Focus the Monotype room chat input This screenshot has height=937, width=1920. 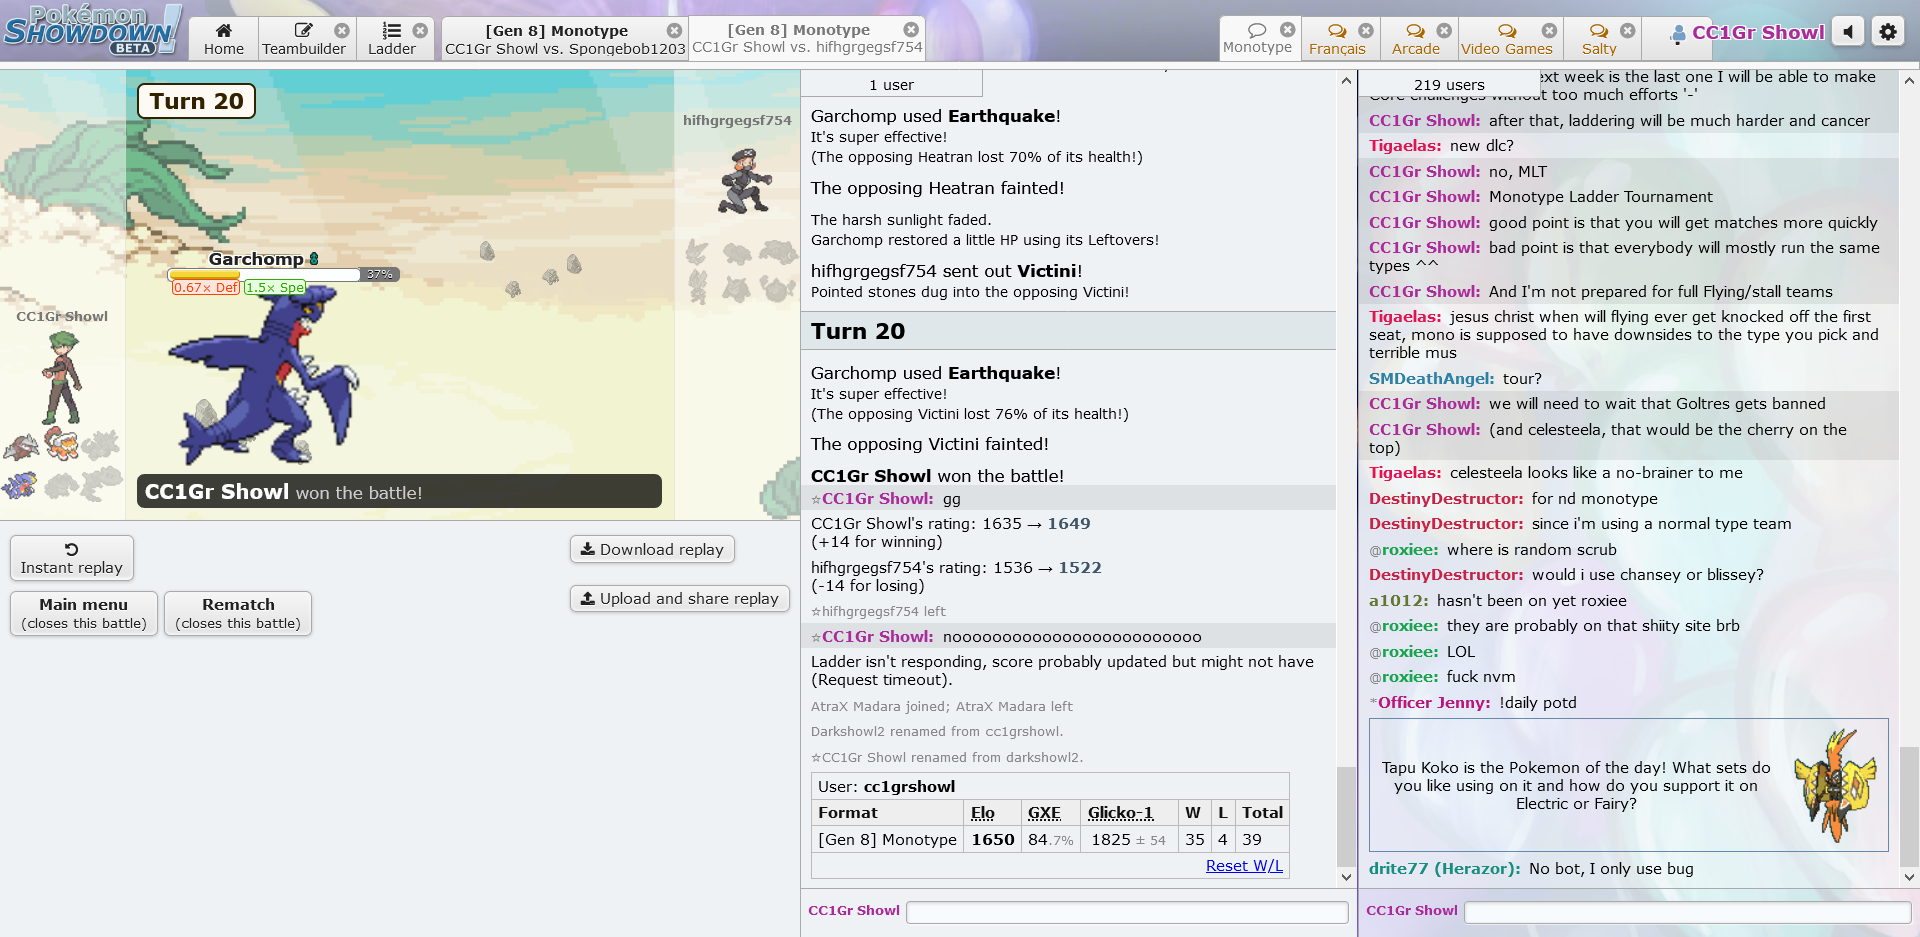click(x=1687, y=912)
